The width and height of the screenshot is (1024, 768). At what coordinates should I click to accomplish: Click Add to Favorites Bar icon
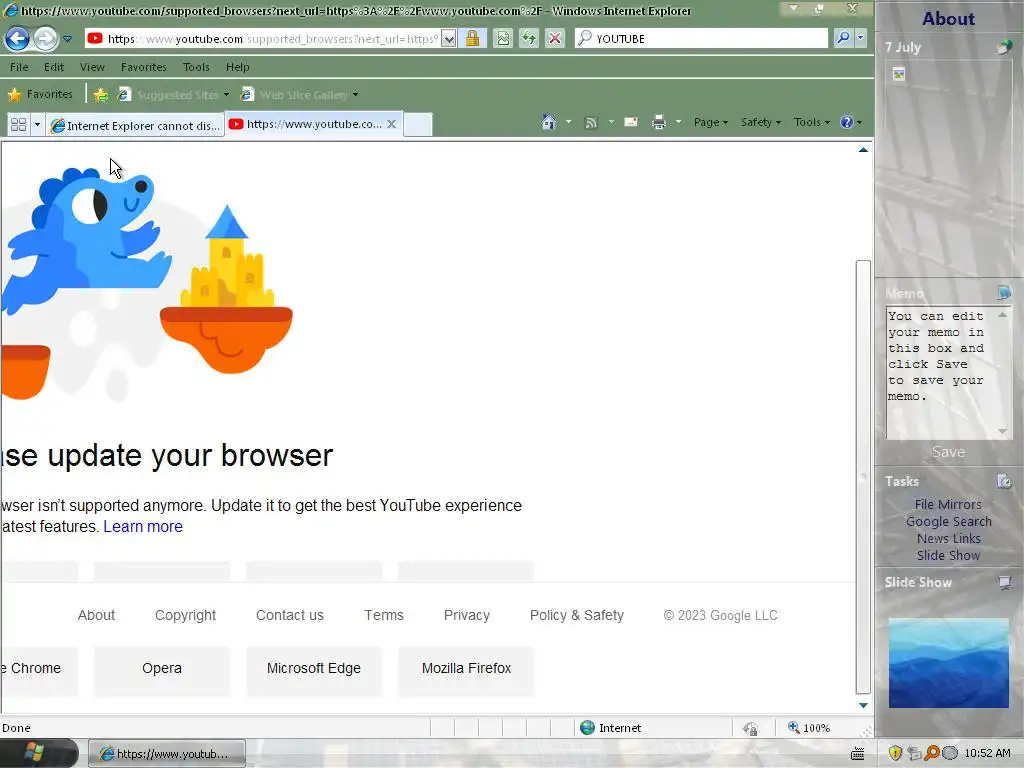click(101, 95)
